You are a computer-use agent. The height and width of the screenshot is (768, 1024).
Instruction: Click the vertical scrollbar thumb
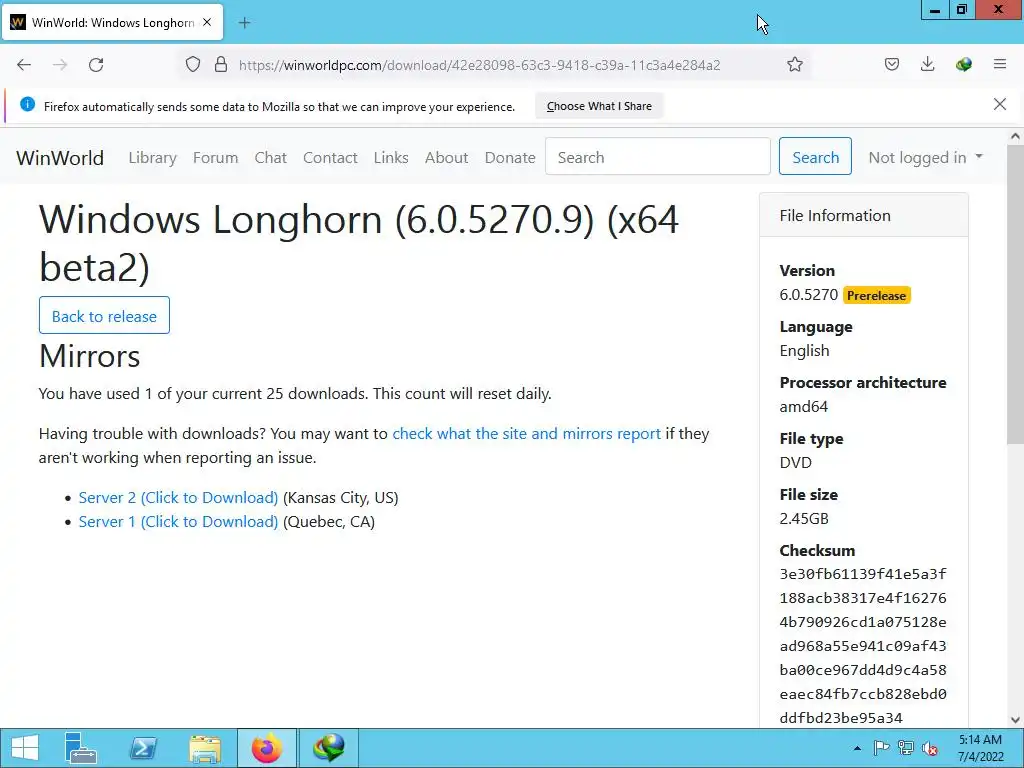[1015, 295]
